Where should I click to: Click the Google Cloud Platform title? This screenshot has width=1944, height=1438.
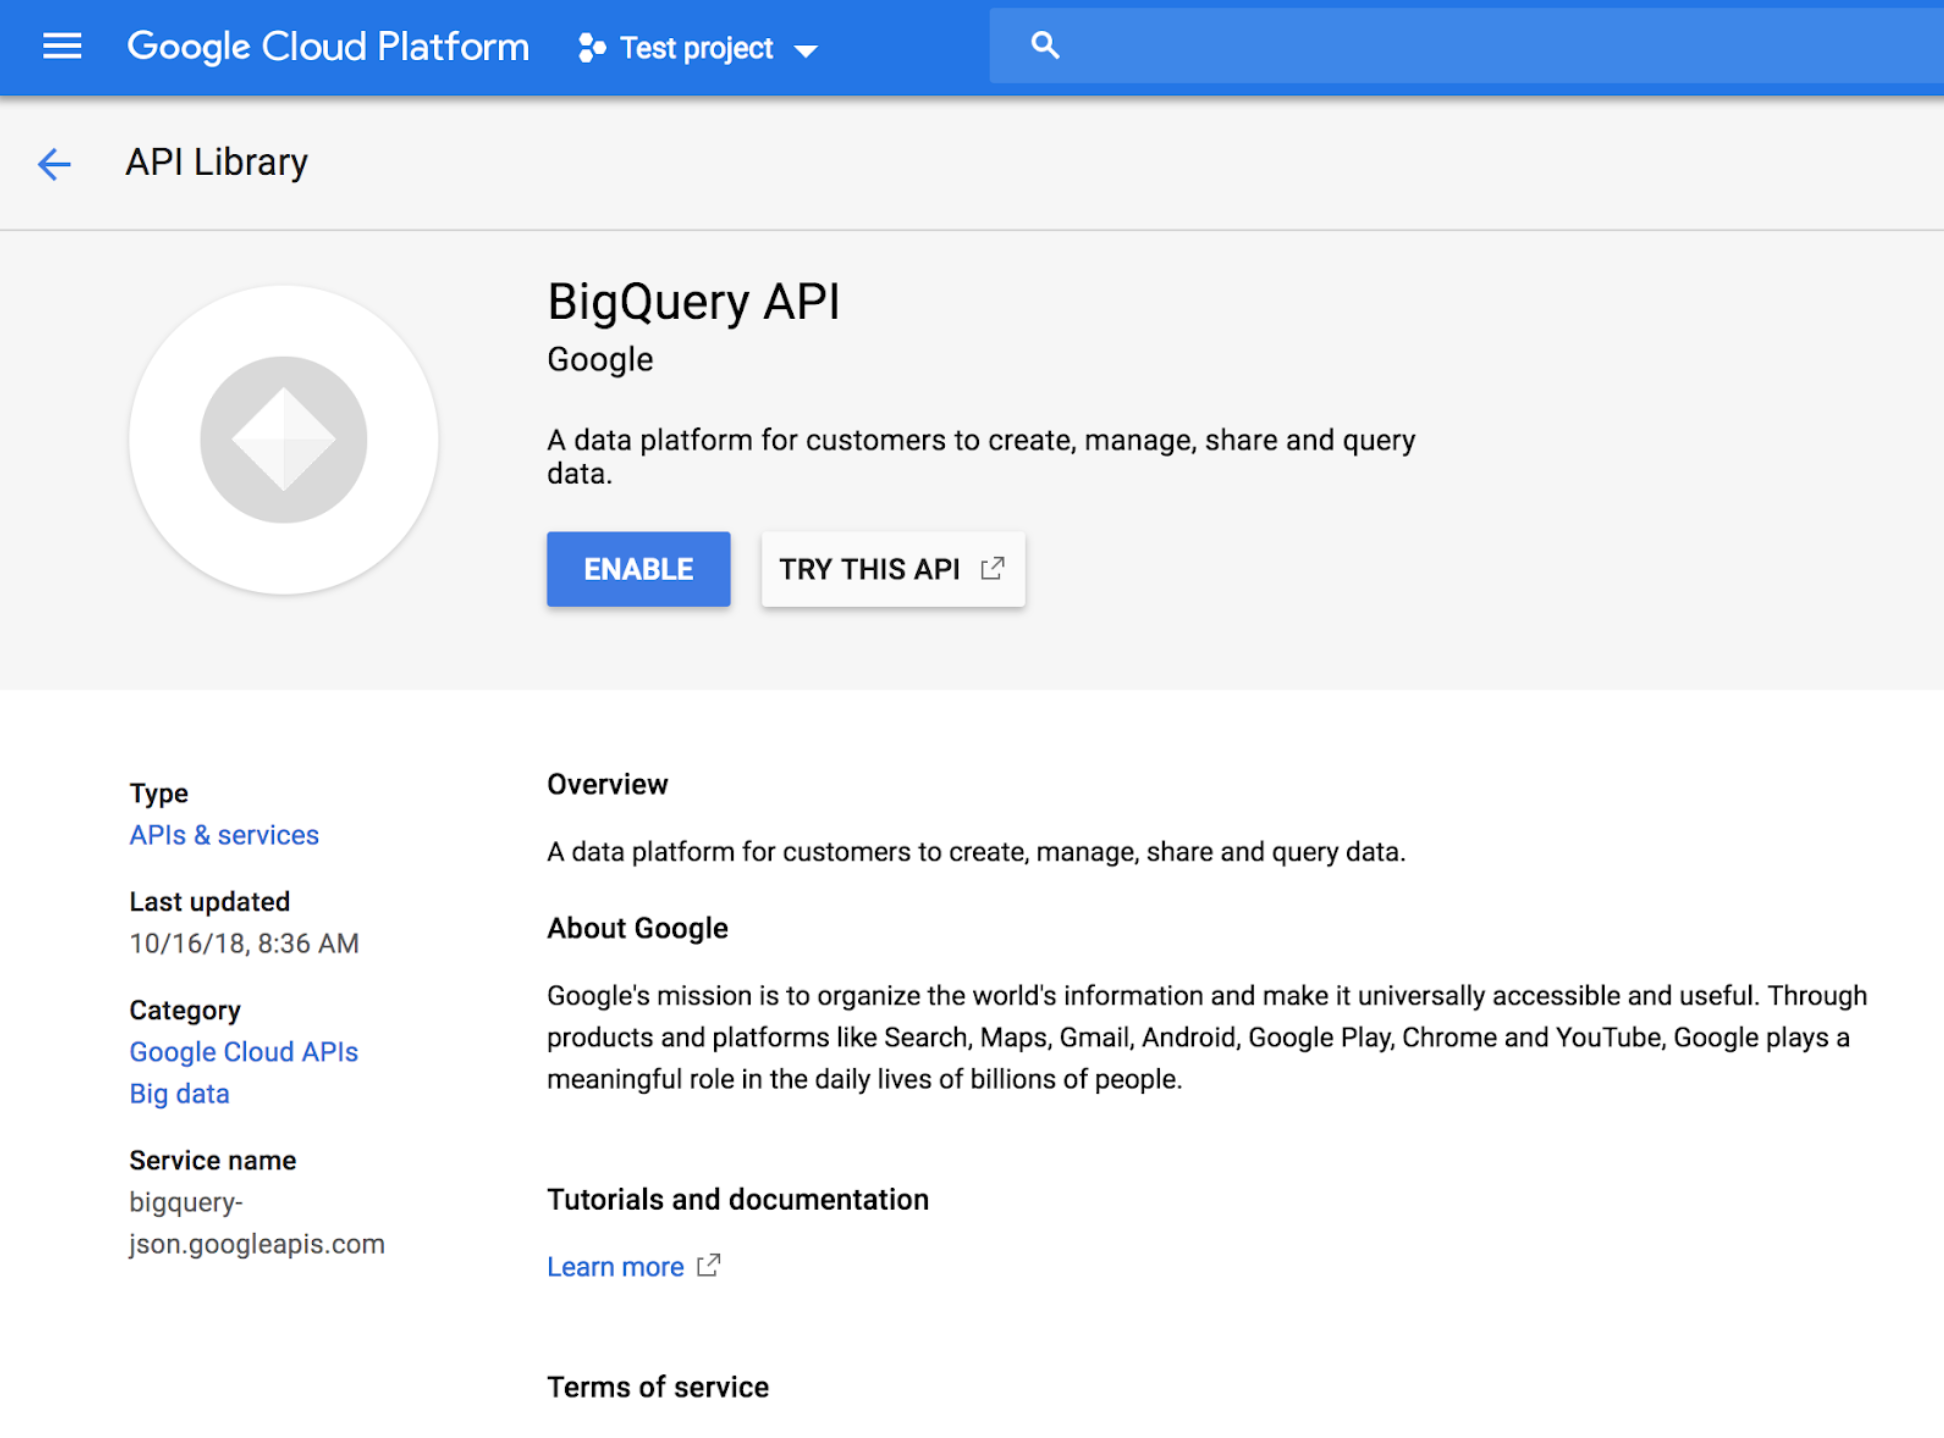click(x=328, y=47)
